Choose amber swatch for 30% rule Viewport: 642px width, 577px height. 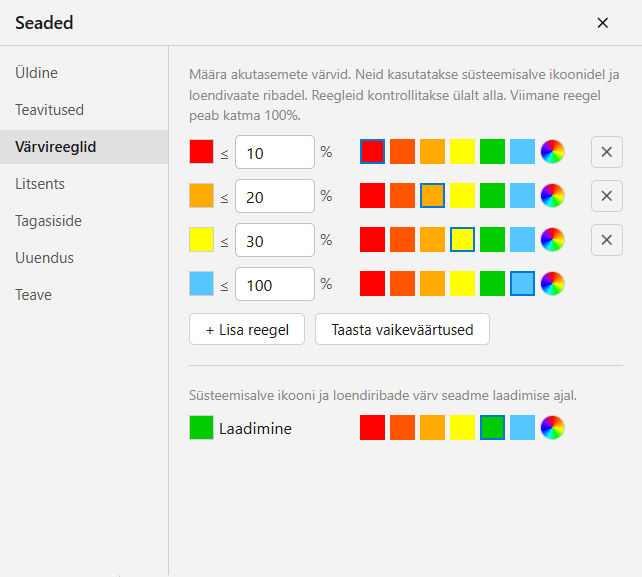click(432, 240)
